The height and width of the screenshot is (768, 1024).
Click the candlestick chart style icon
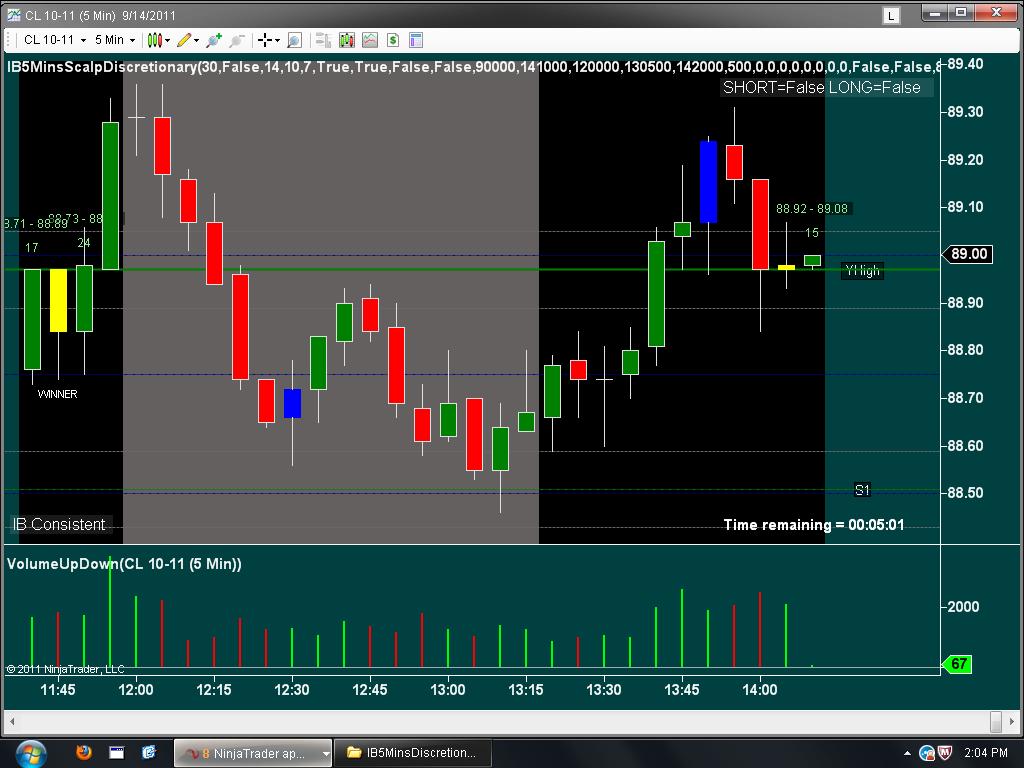point(154,40)
